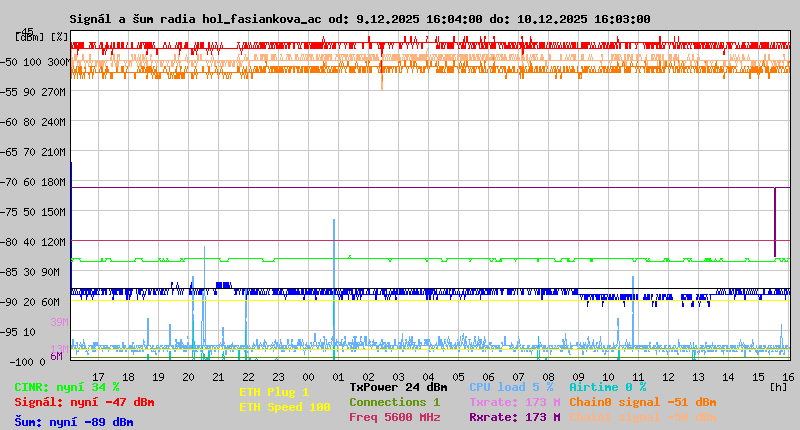This screenshot has height=430, width=800.
Task: Click the '90M' y-axis label
Action: (51, 272)
